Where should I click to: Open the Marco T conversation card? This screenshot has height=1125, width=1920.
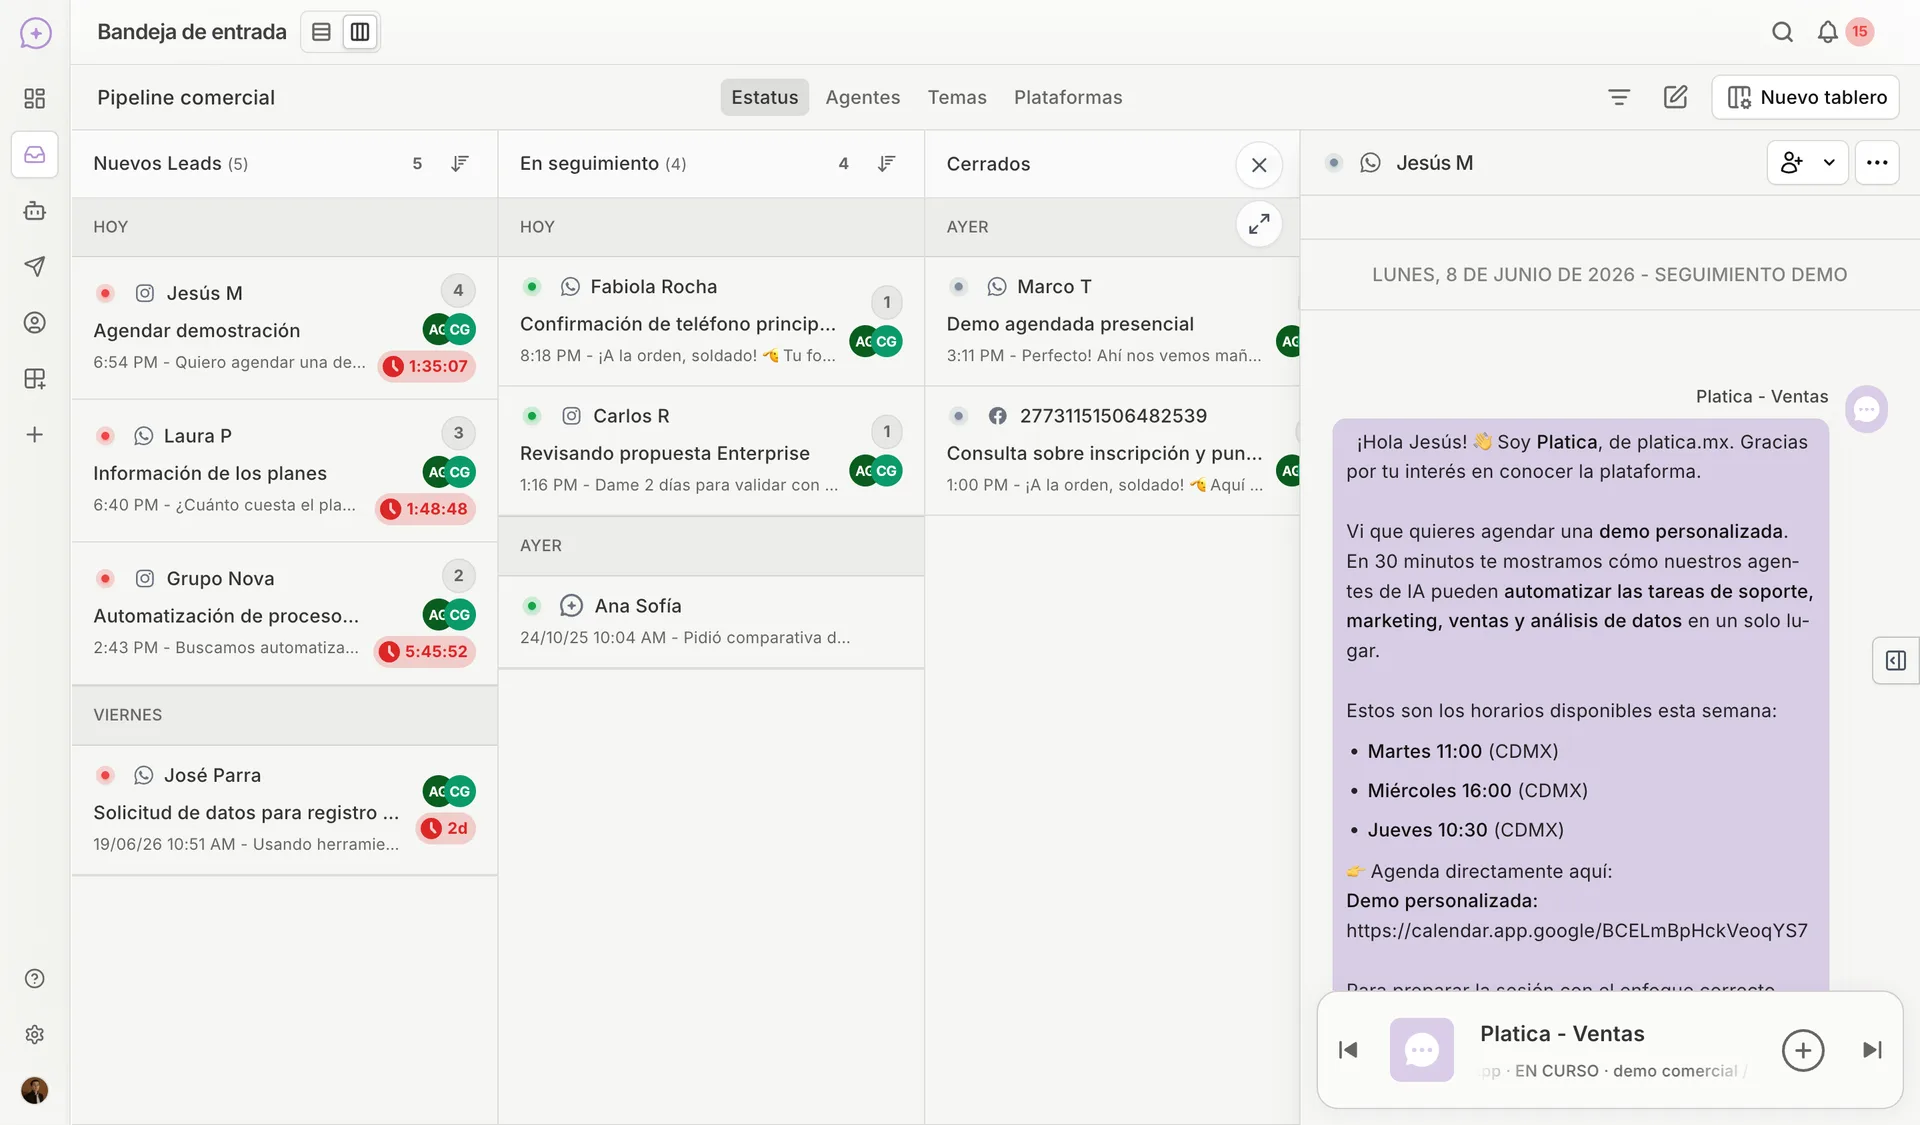(x=1112, y=322)
